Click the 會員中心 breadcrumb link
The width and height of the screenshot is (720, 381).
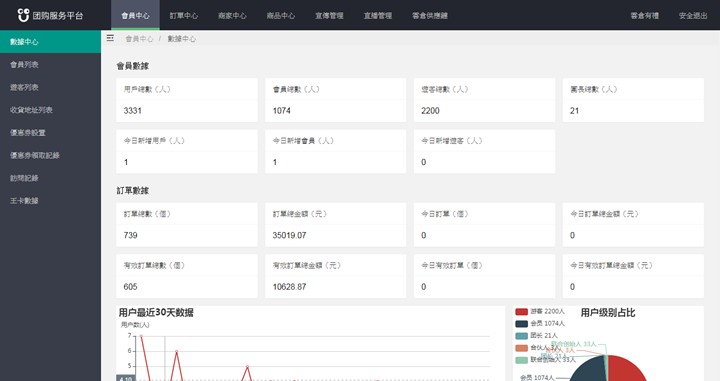pos(139,39)
